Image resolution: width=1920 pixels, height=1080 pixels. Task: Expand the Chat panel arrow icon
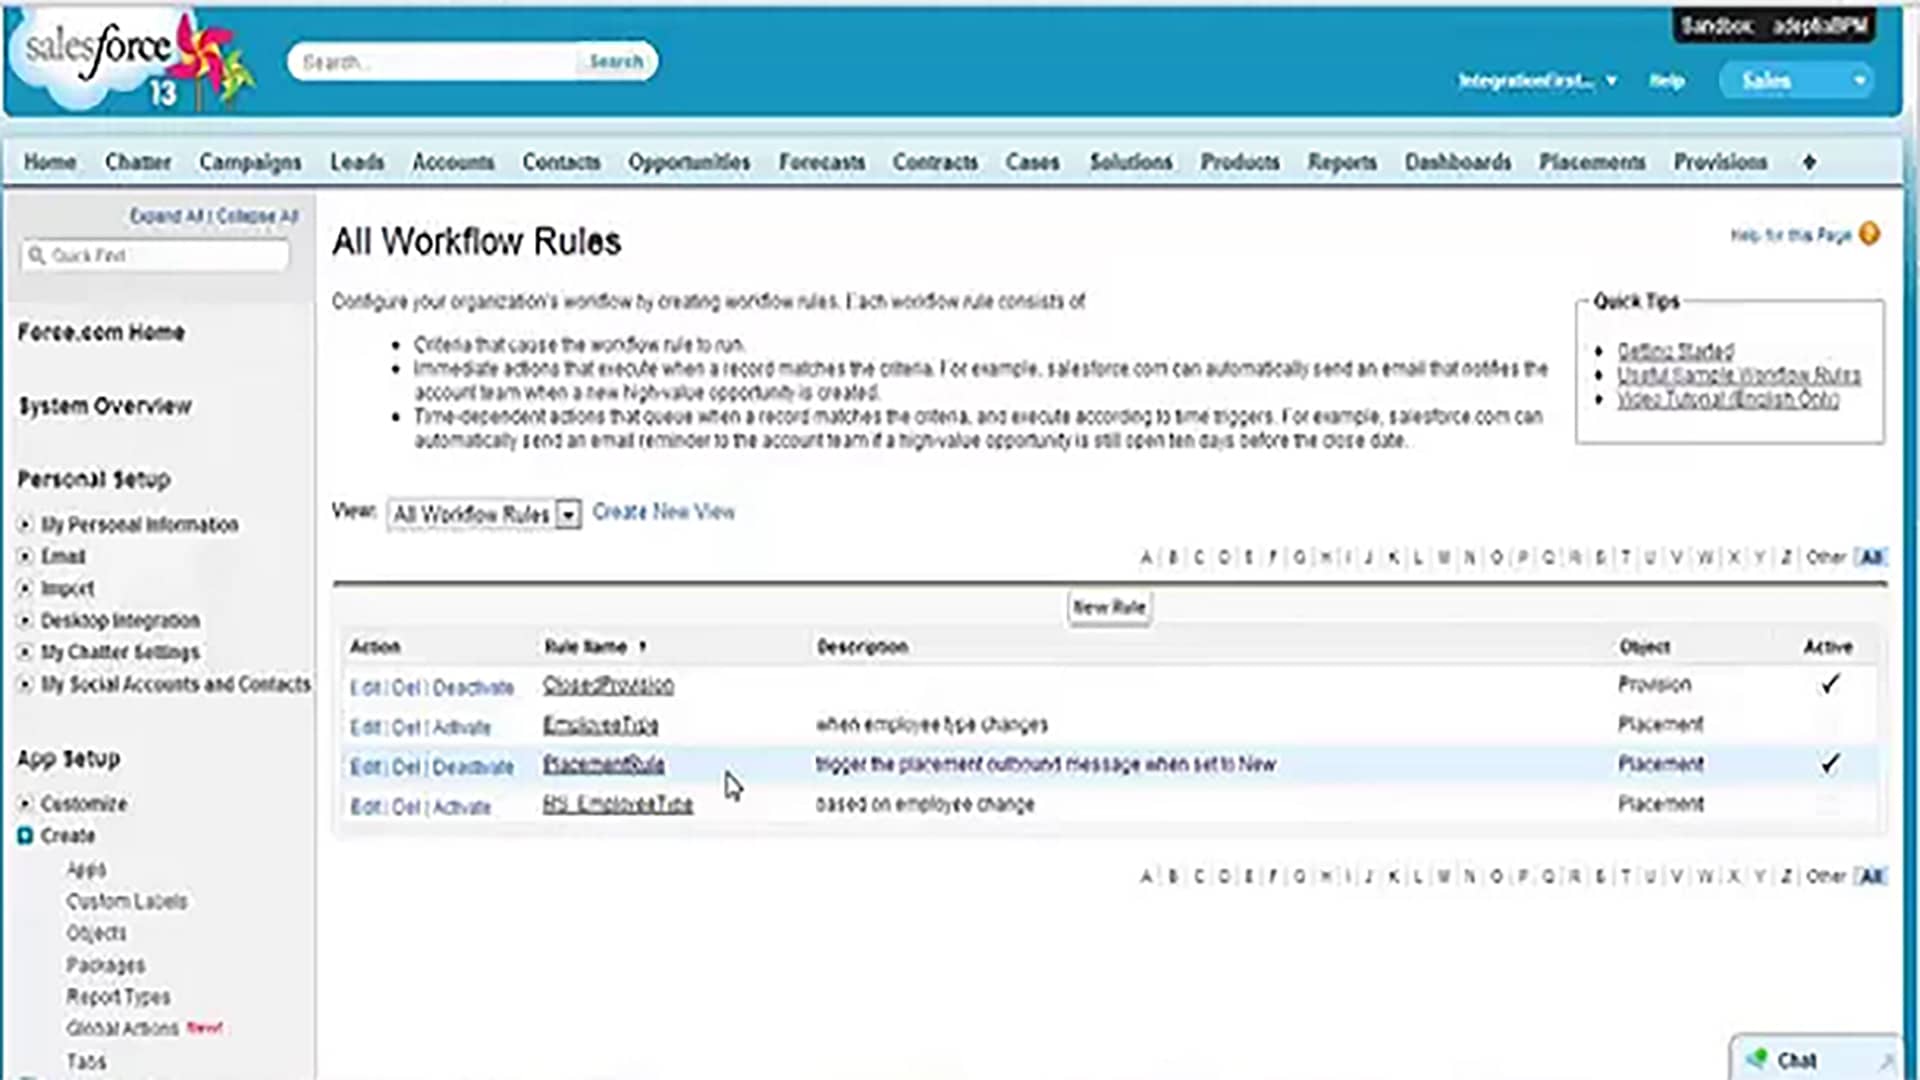point(1886,1060)
